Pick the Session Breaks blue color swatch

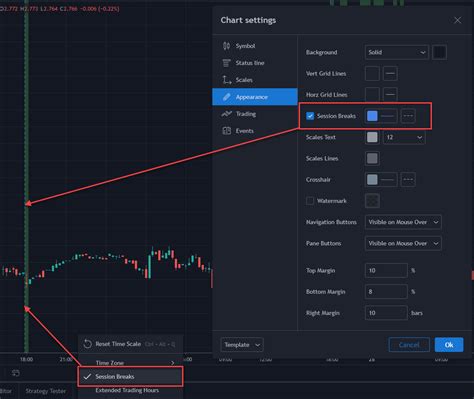(x=372, y=116)
